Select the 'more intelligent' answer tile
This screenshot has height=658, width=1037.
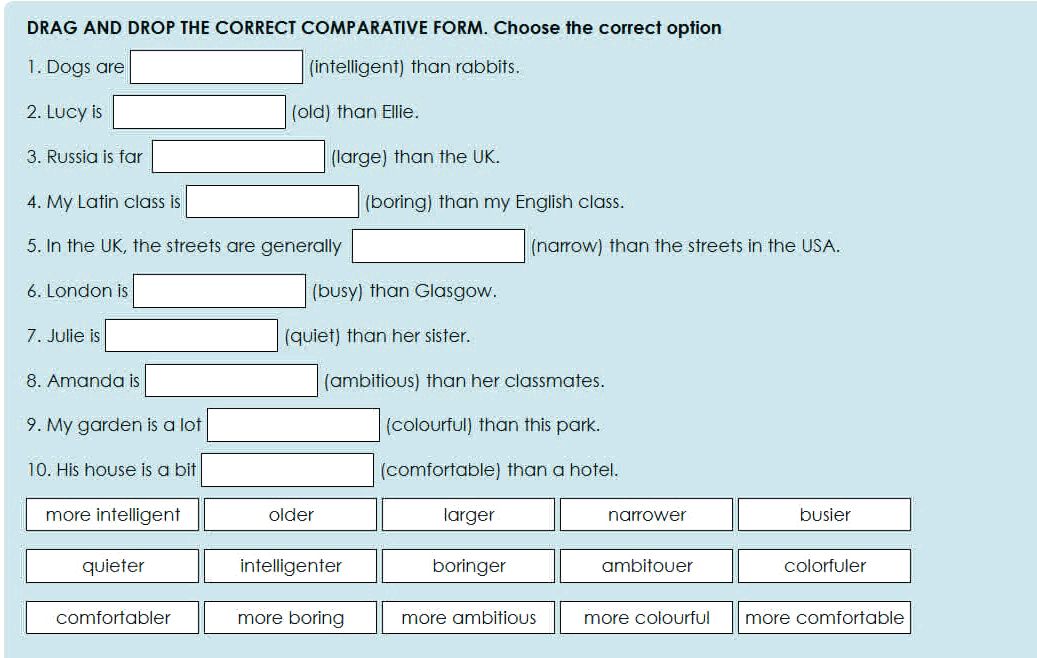click(x=111, y=514)
